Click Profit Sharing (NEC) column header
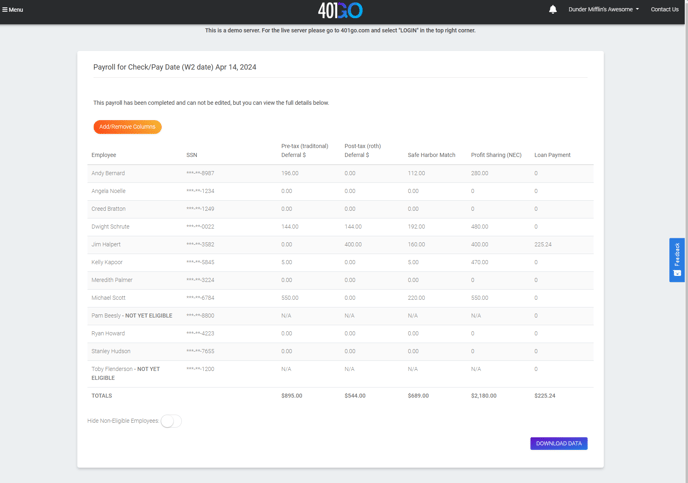Image resolution: width=688 pixels, height=483 pixels. (496, 155)
